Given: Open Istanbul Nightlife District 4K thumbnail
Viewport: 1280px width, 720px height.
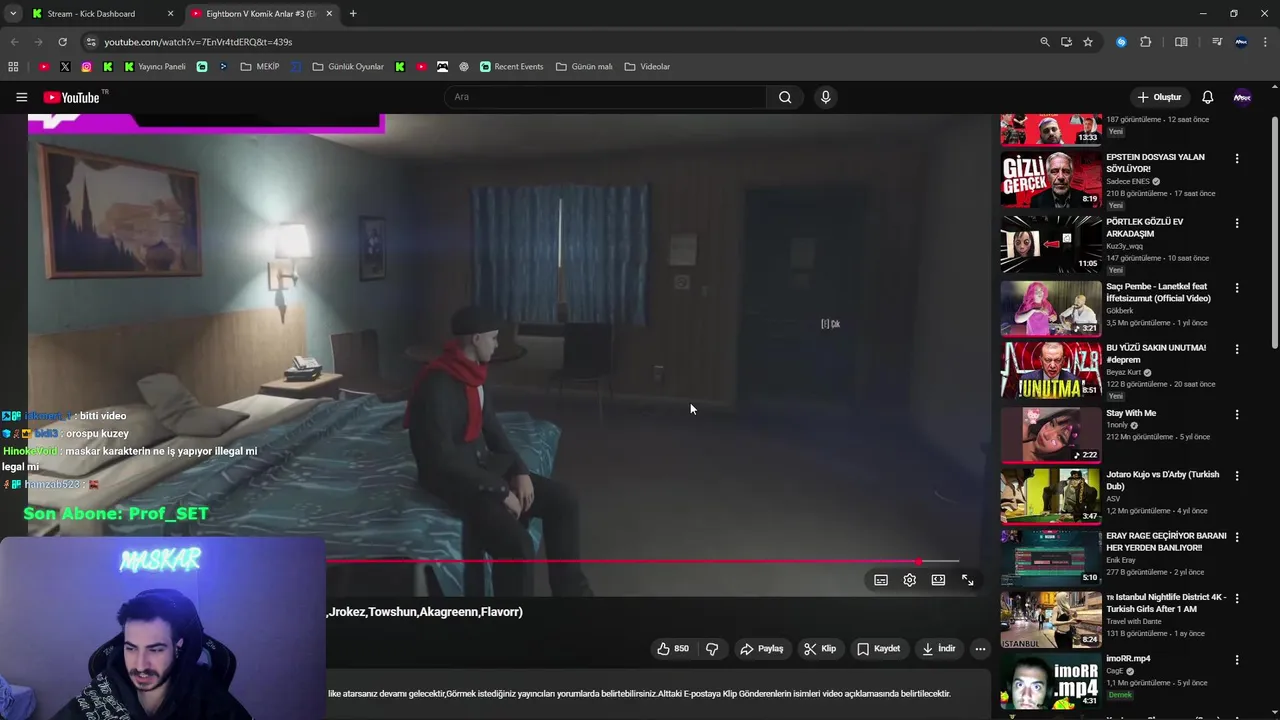Looking at the screenshot, I should [1051, 620].
